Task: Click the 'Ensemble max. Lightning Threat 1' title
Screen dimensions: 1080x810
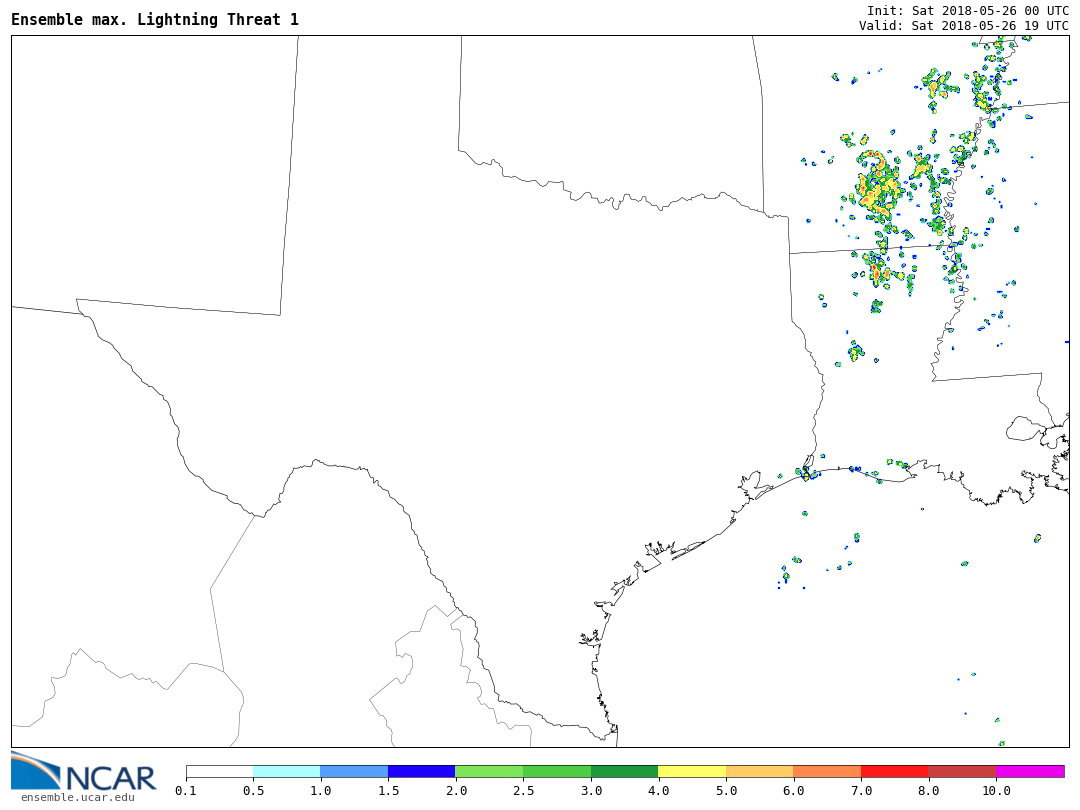Action: (155, 20)
